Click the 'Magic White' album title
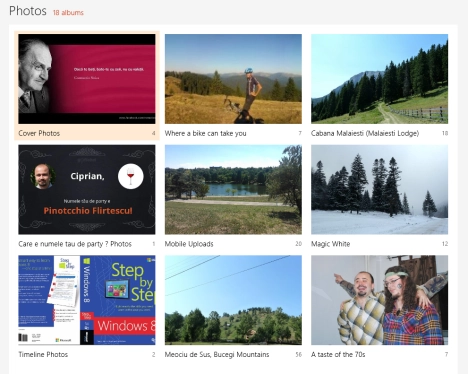Viewport: 468px width, 374px height. 330,244
